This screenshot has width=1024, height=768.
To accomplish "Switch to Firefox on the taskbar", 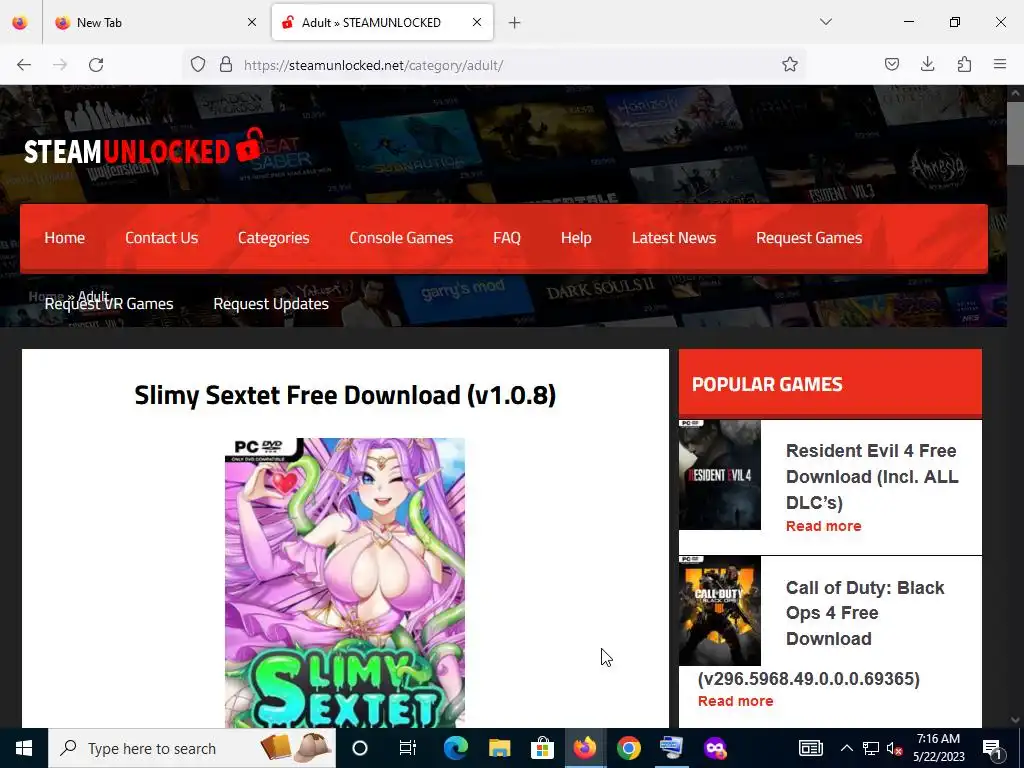I will point(585,748).
